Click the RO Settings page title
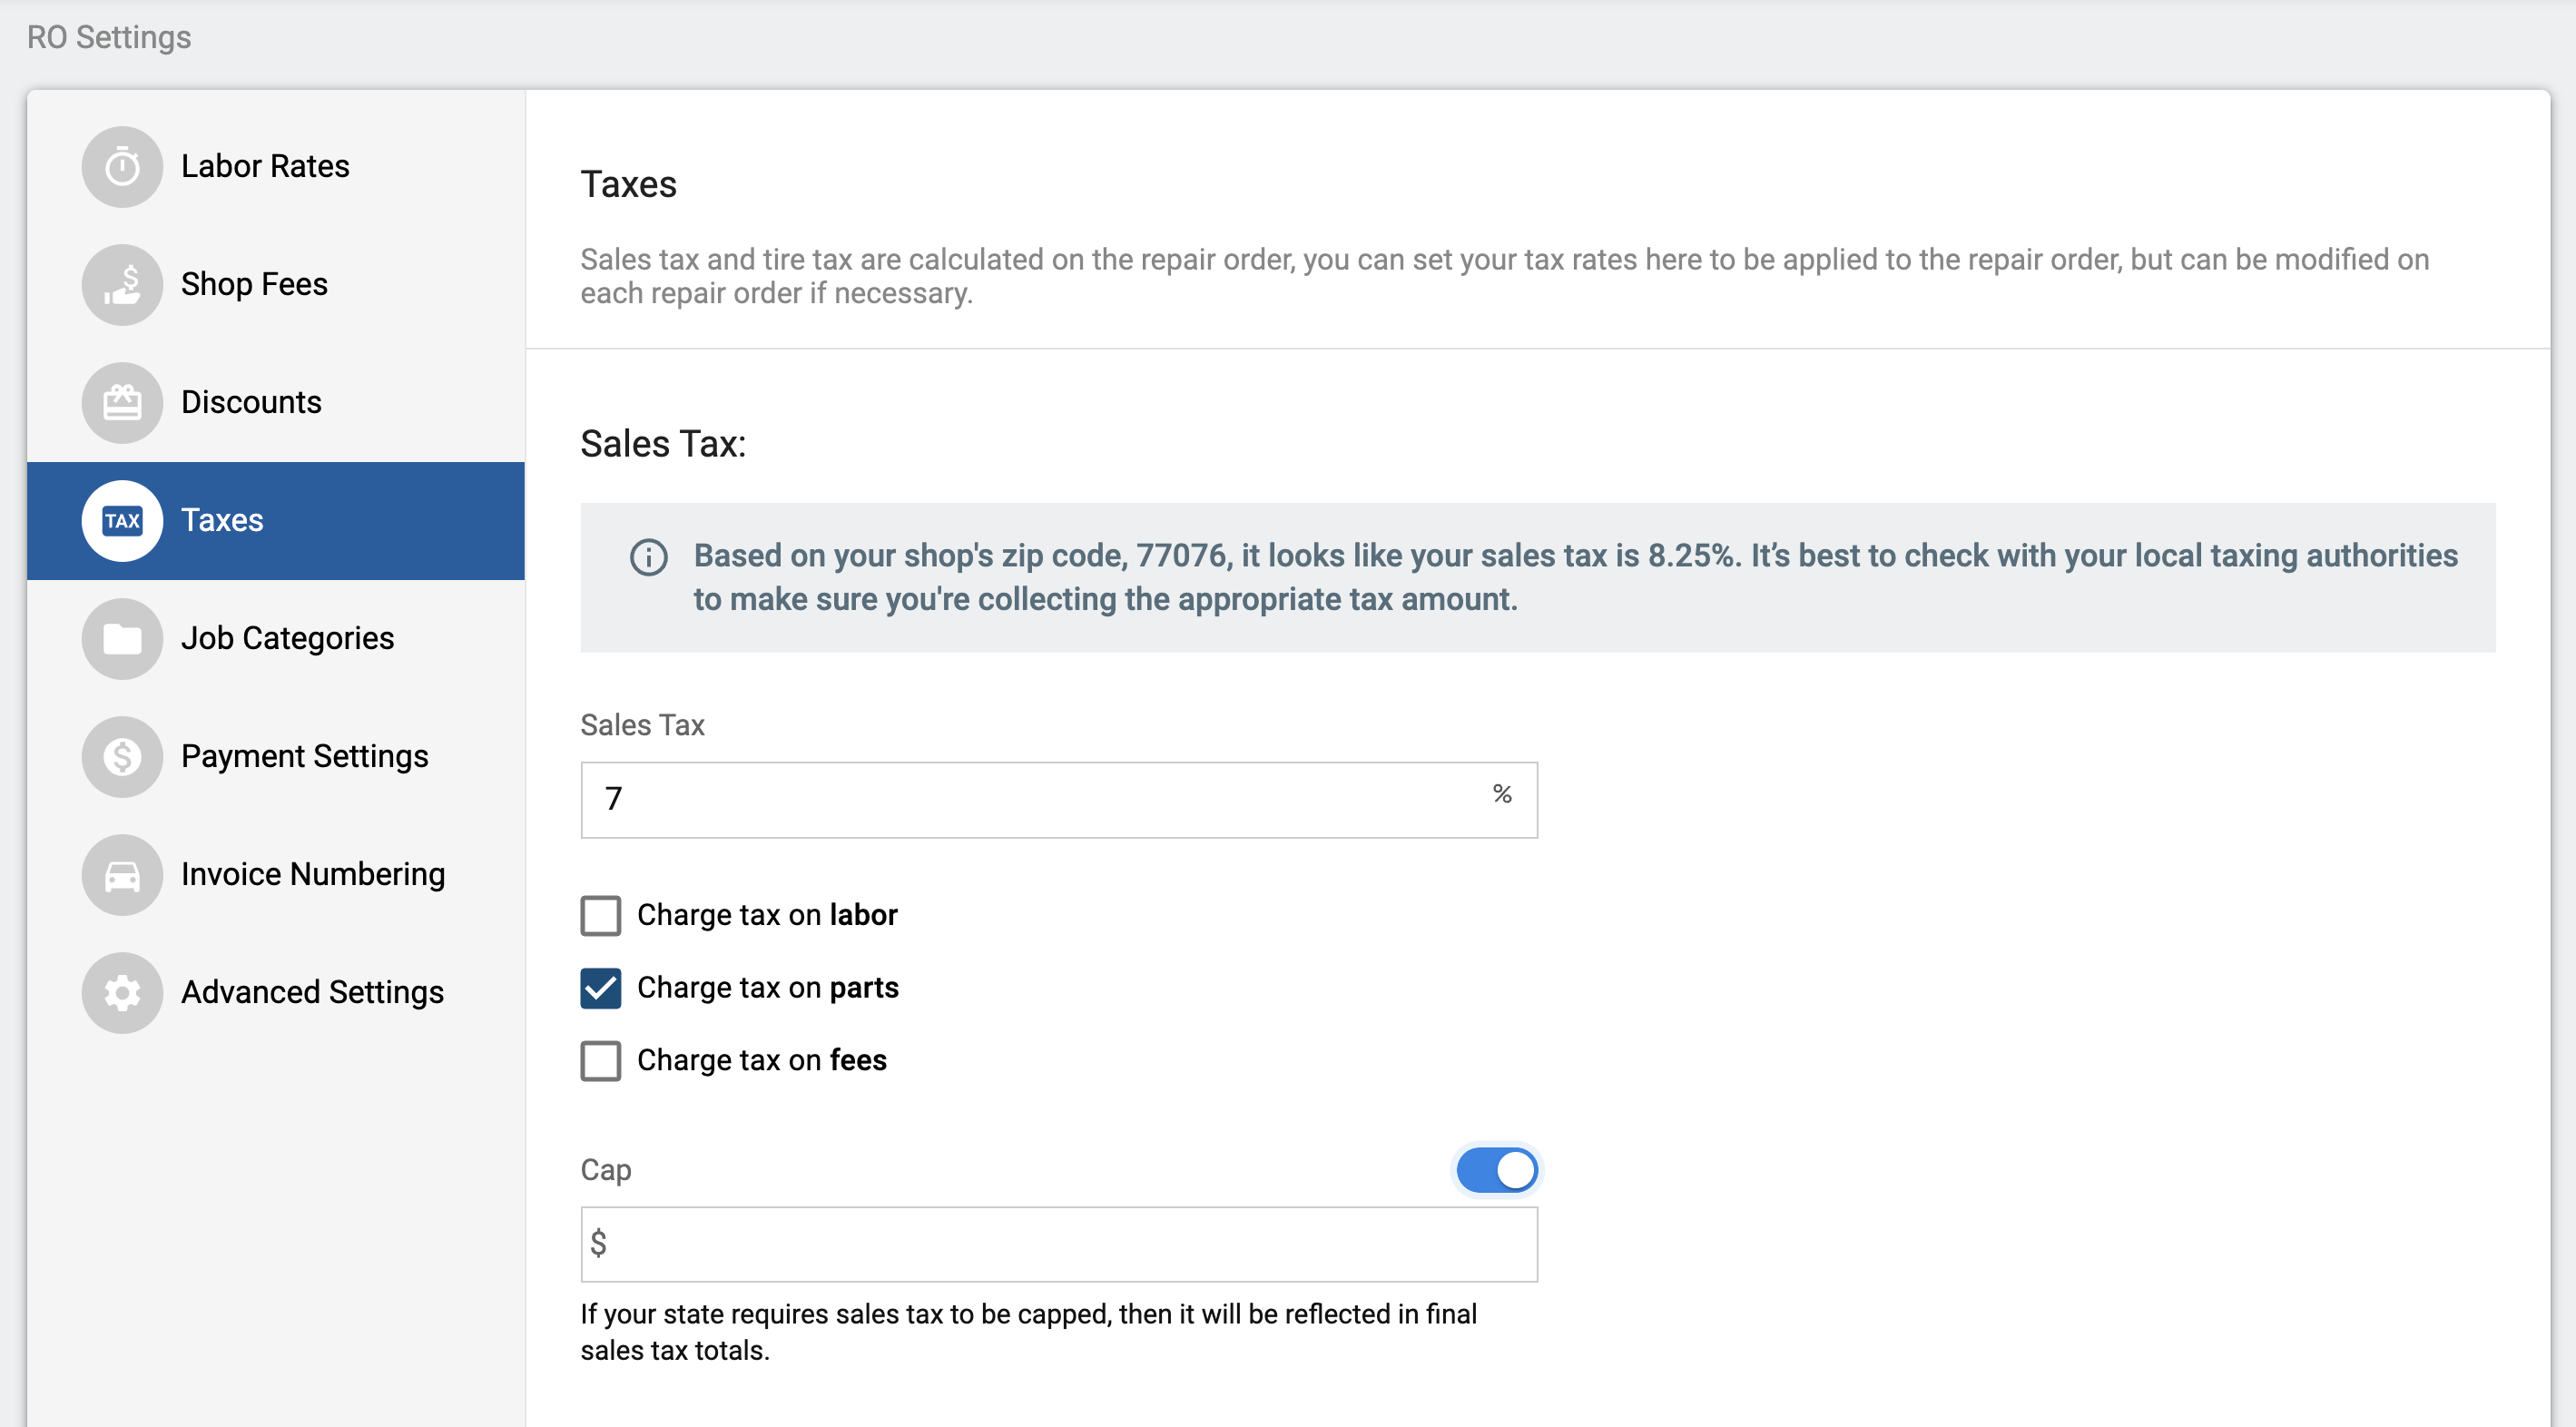The width and height of the screenshot is (2576, 1427). pyautogui.click(x=109, y=37)
